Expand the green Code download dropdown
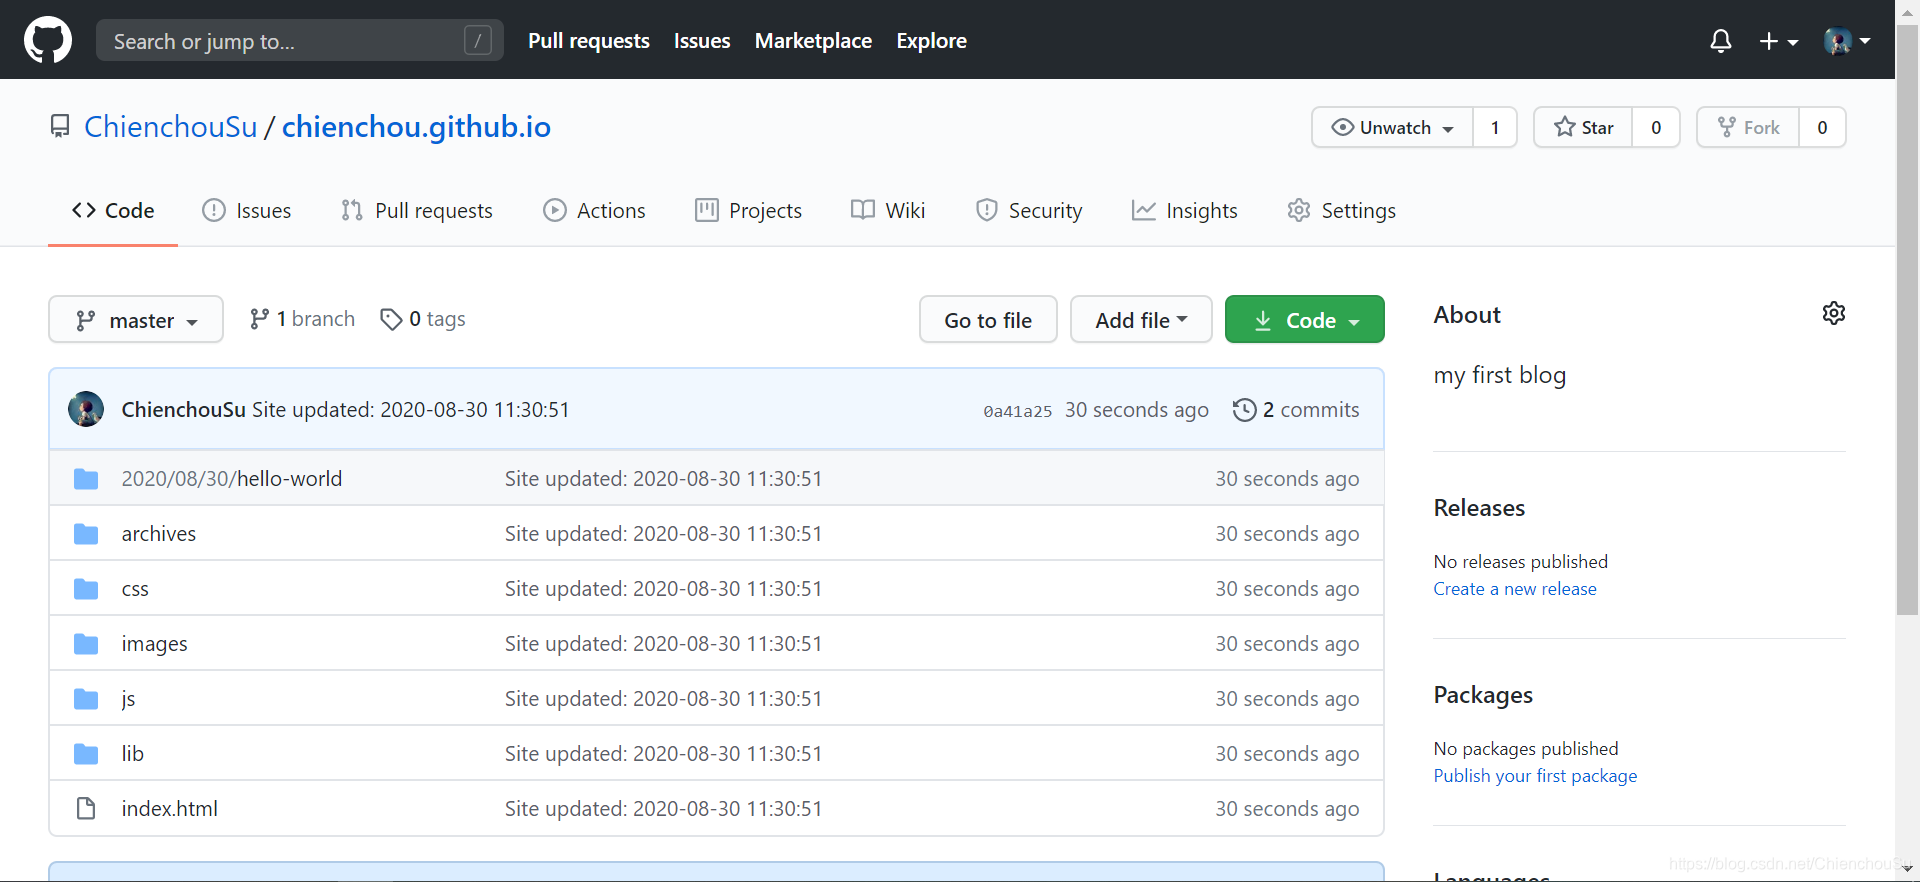This screenshot has height=882, width=1920. (x=1305, y=320)
